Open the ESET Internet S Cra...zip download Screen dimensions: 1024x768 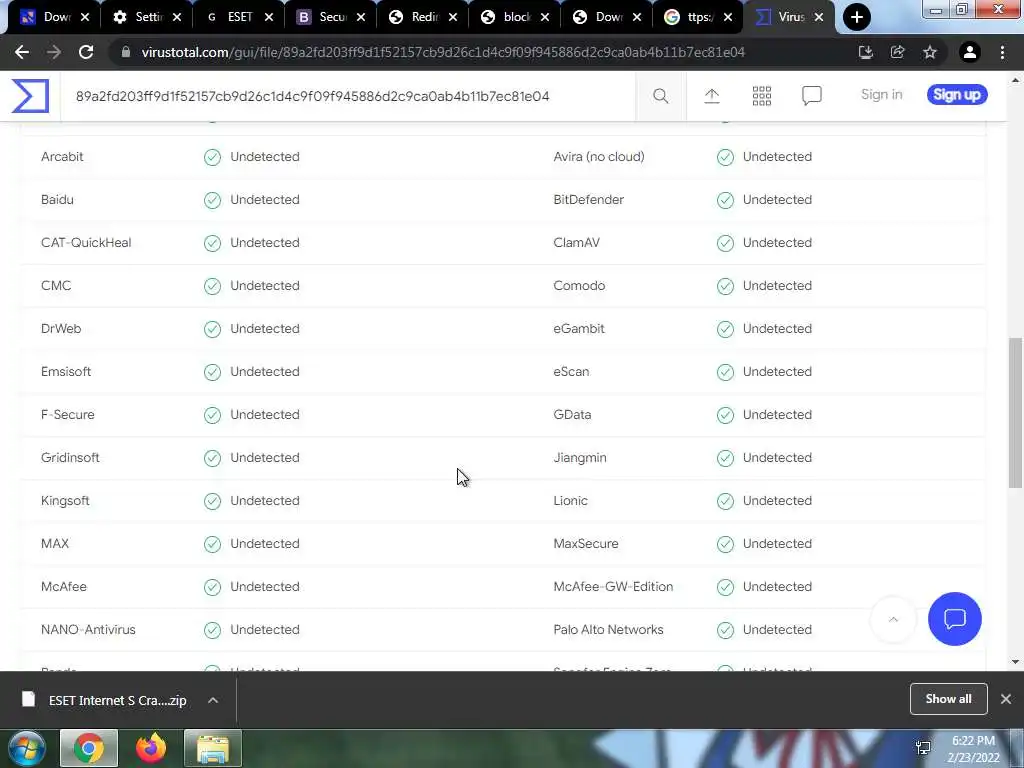(118, 700)
